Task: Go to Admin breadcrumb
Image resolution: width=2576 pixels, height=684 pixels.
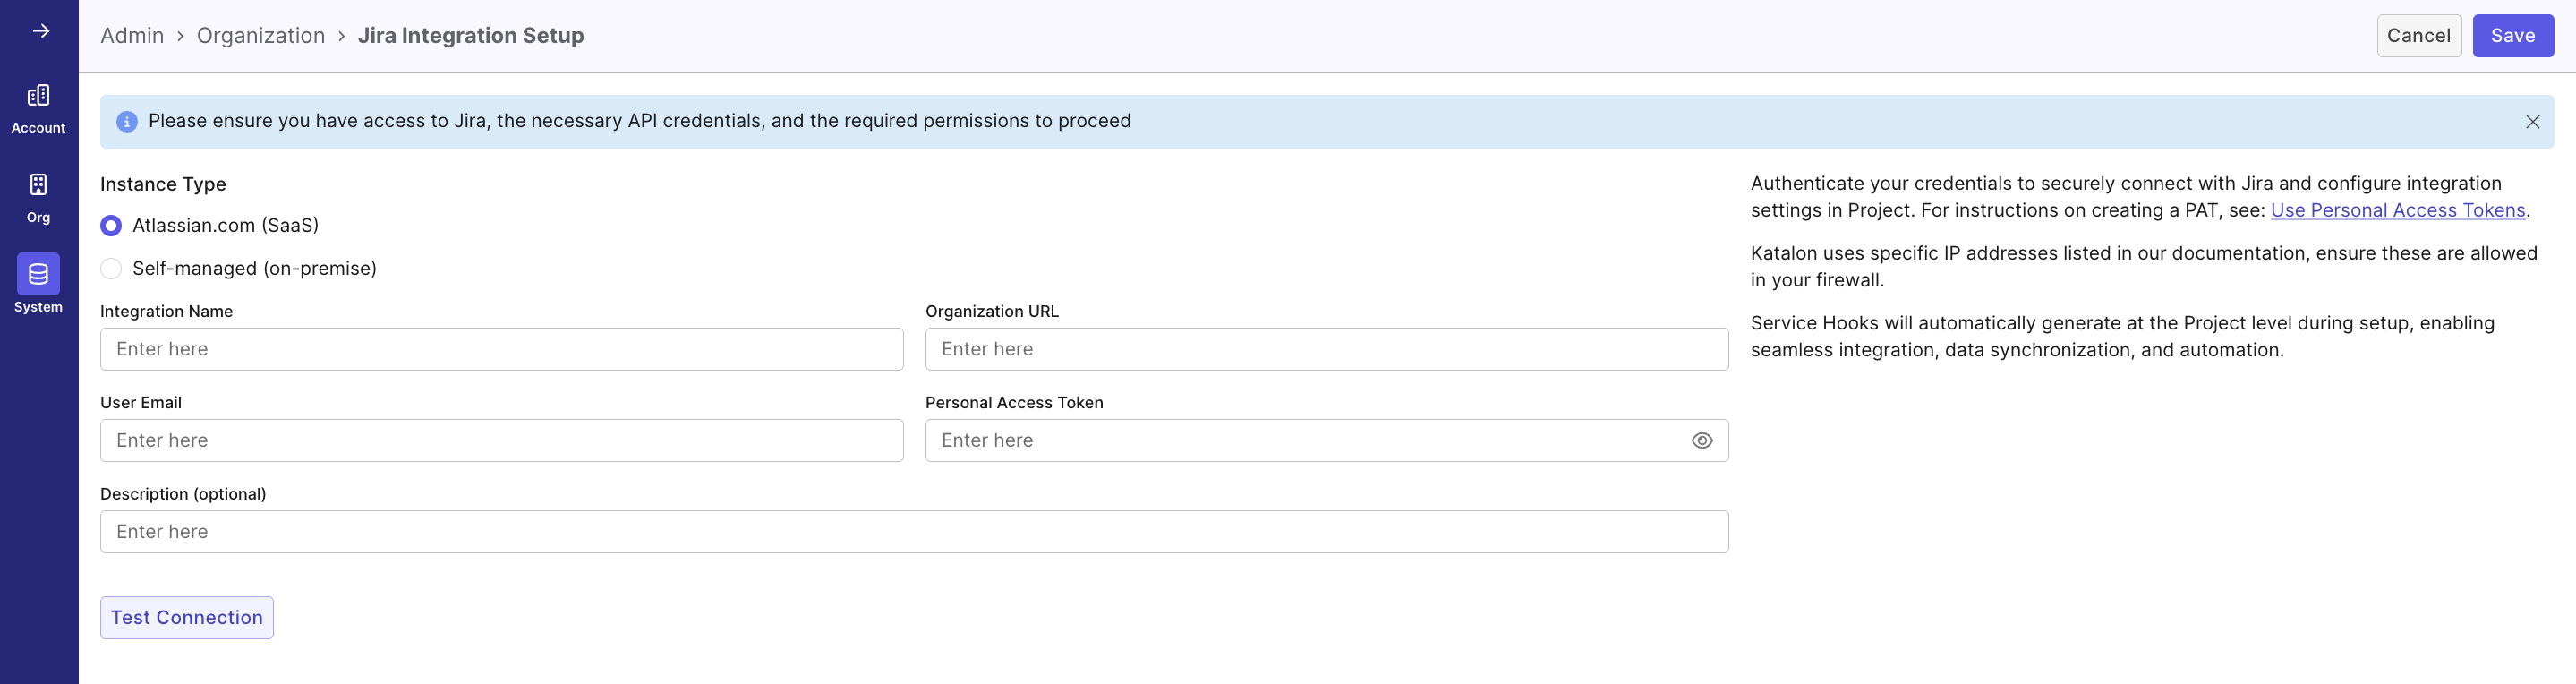Action: 132,36
